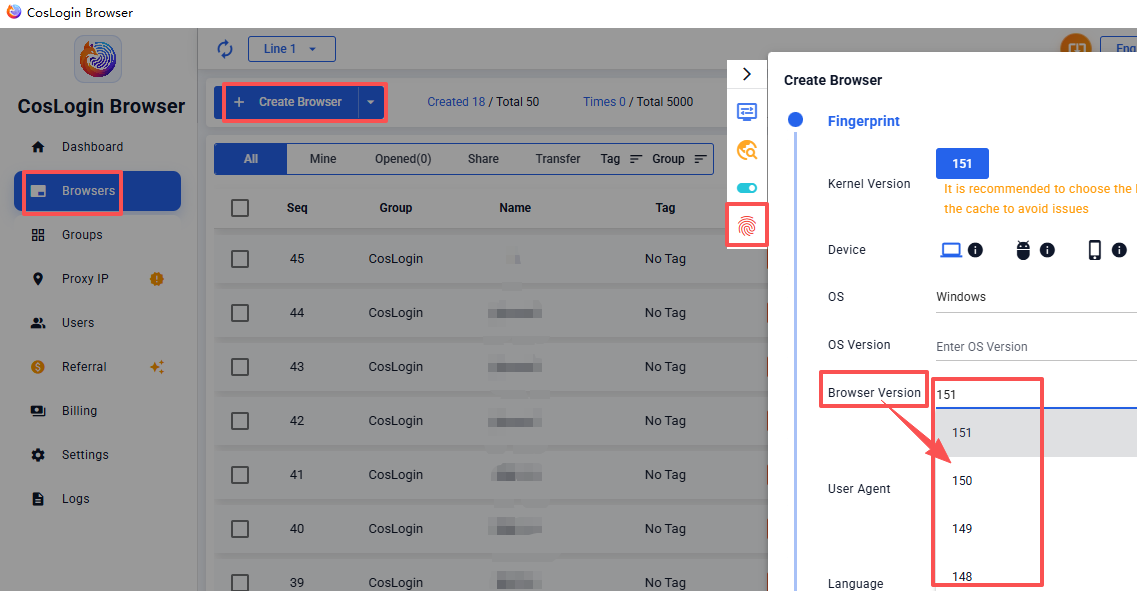
Task: Switch to the Mine tab
Action: tap(323, 159)
